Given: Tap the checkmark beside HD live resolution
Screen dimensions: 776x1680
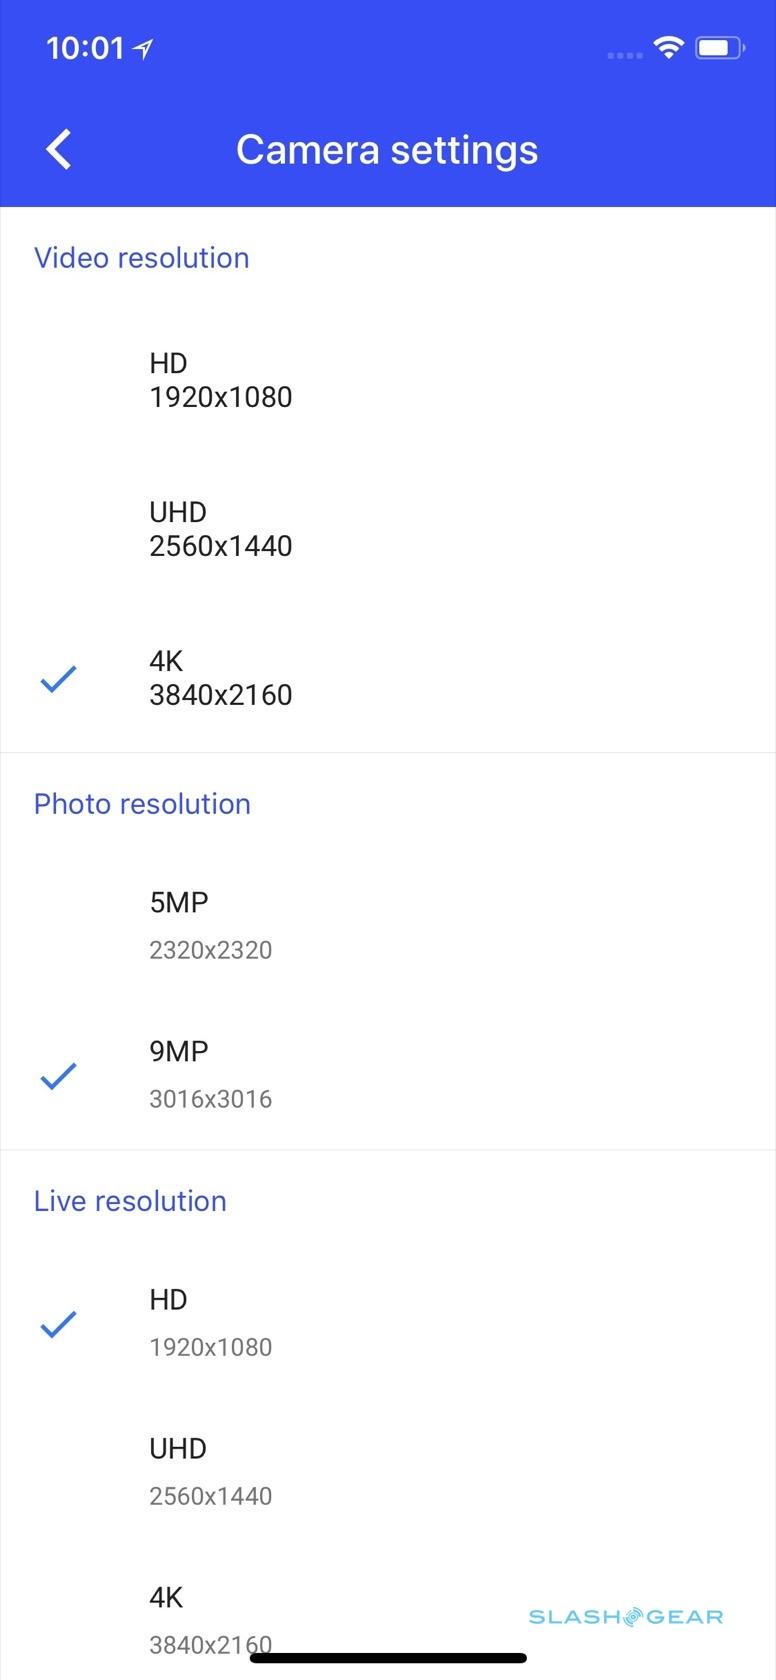Looking at the screenshot, I should click(x=58, y=1324).
